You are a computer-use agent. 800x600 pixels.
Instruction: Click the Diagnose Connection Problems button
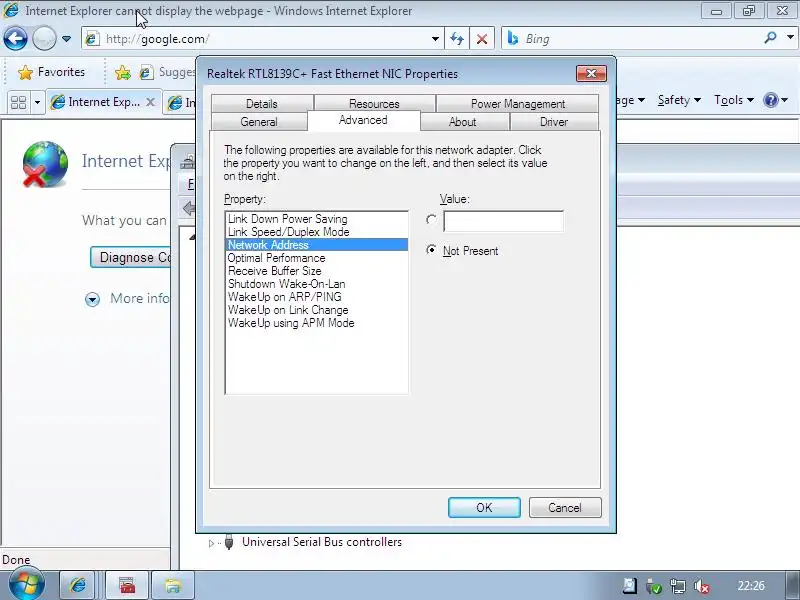point(132,257)
